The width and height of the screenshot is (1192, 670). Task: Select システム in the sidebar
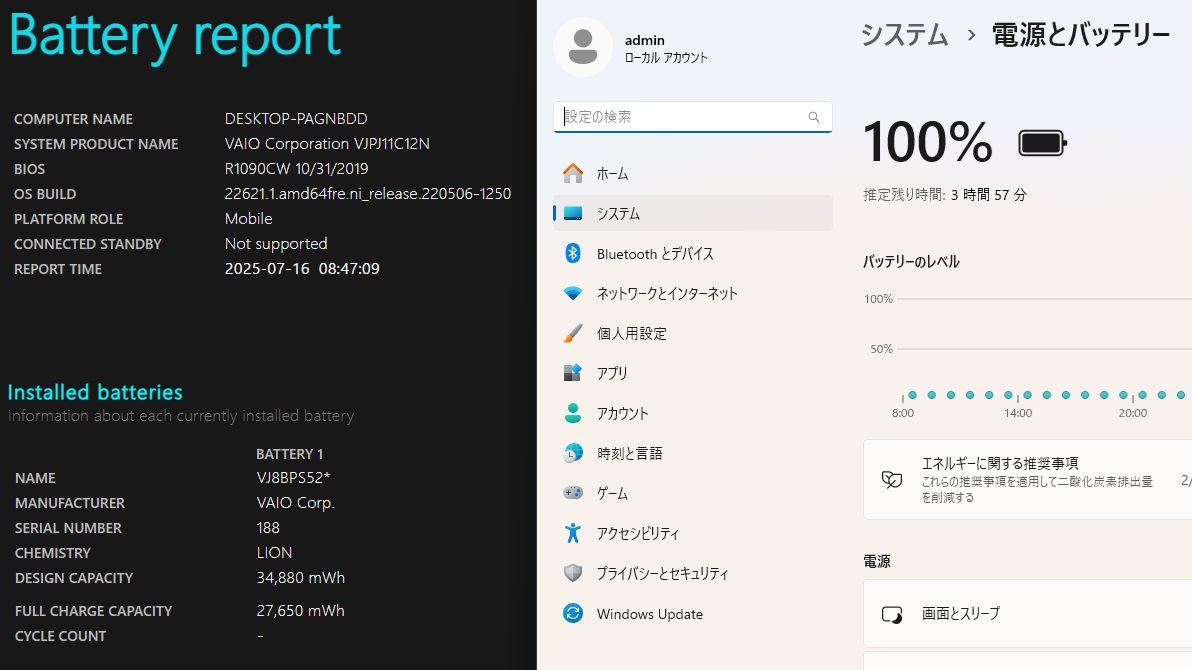[693, 214]
